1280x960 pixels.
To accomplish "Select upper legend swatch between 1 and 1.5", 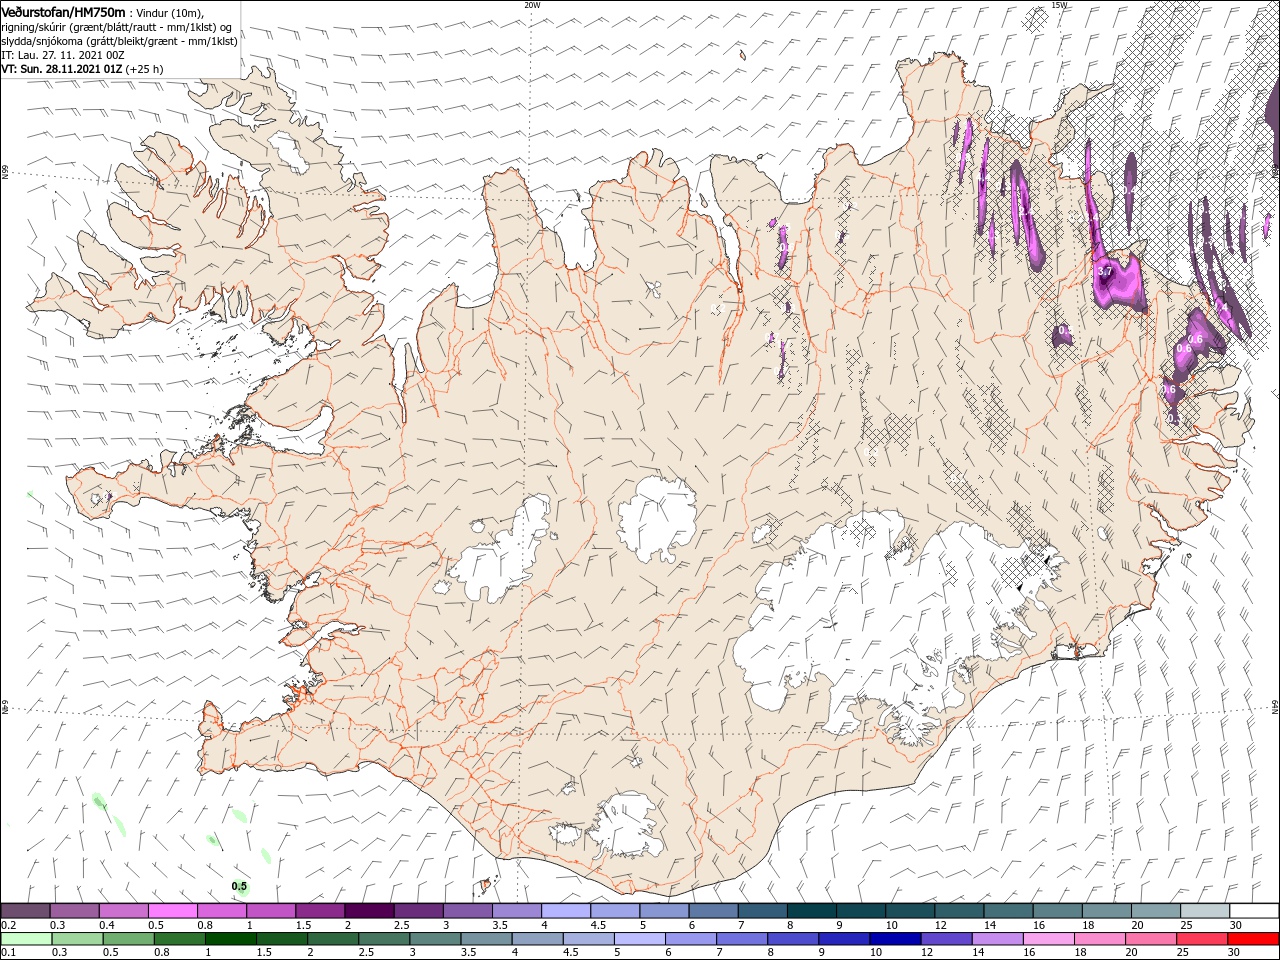I will [271, 911].
